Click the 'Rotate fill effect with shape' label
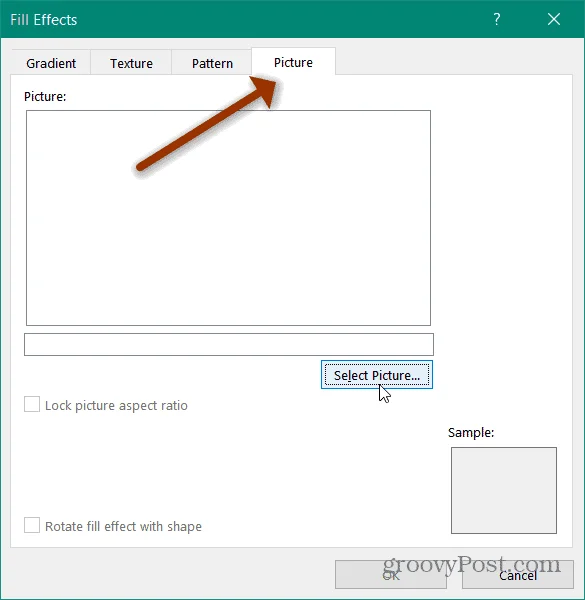The image size is (585, 600). pyautogui.click(x=123, y=527)
